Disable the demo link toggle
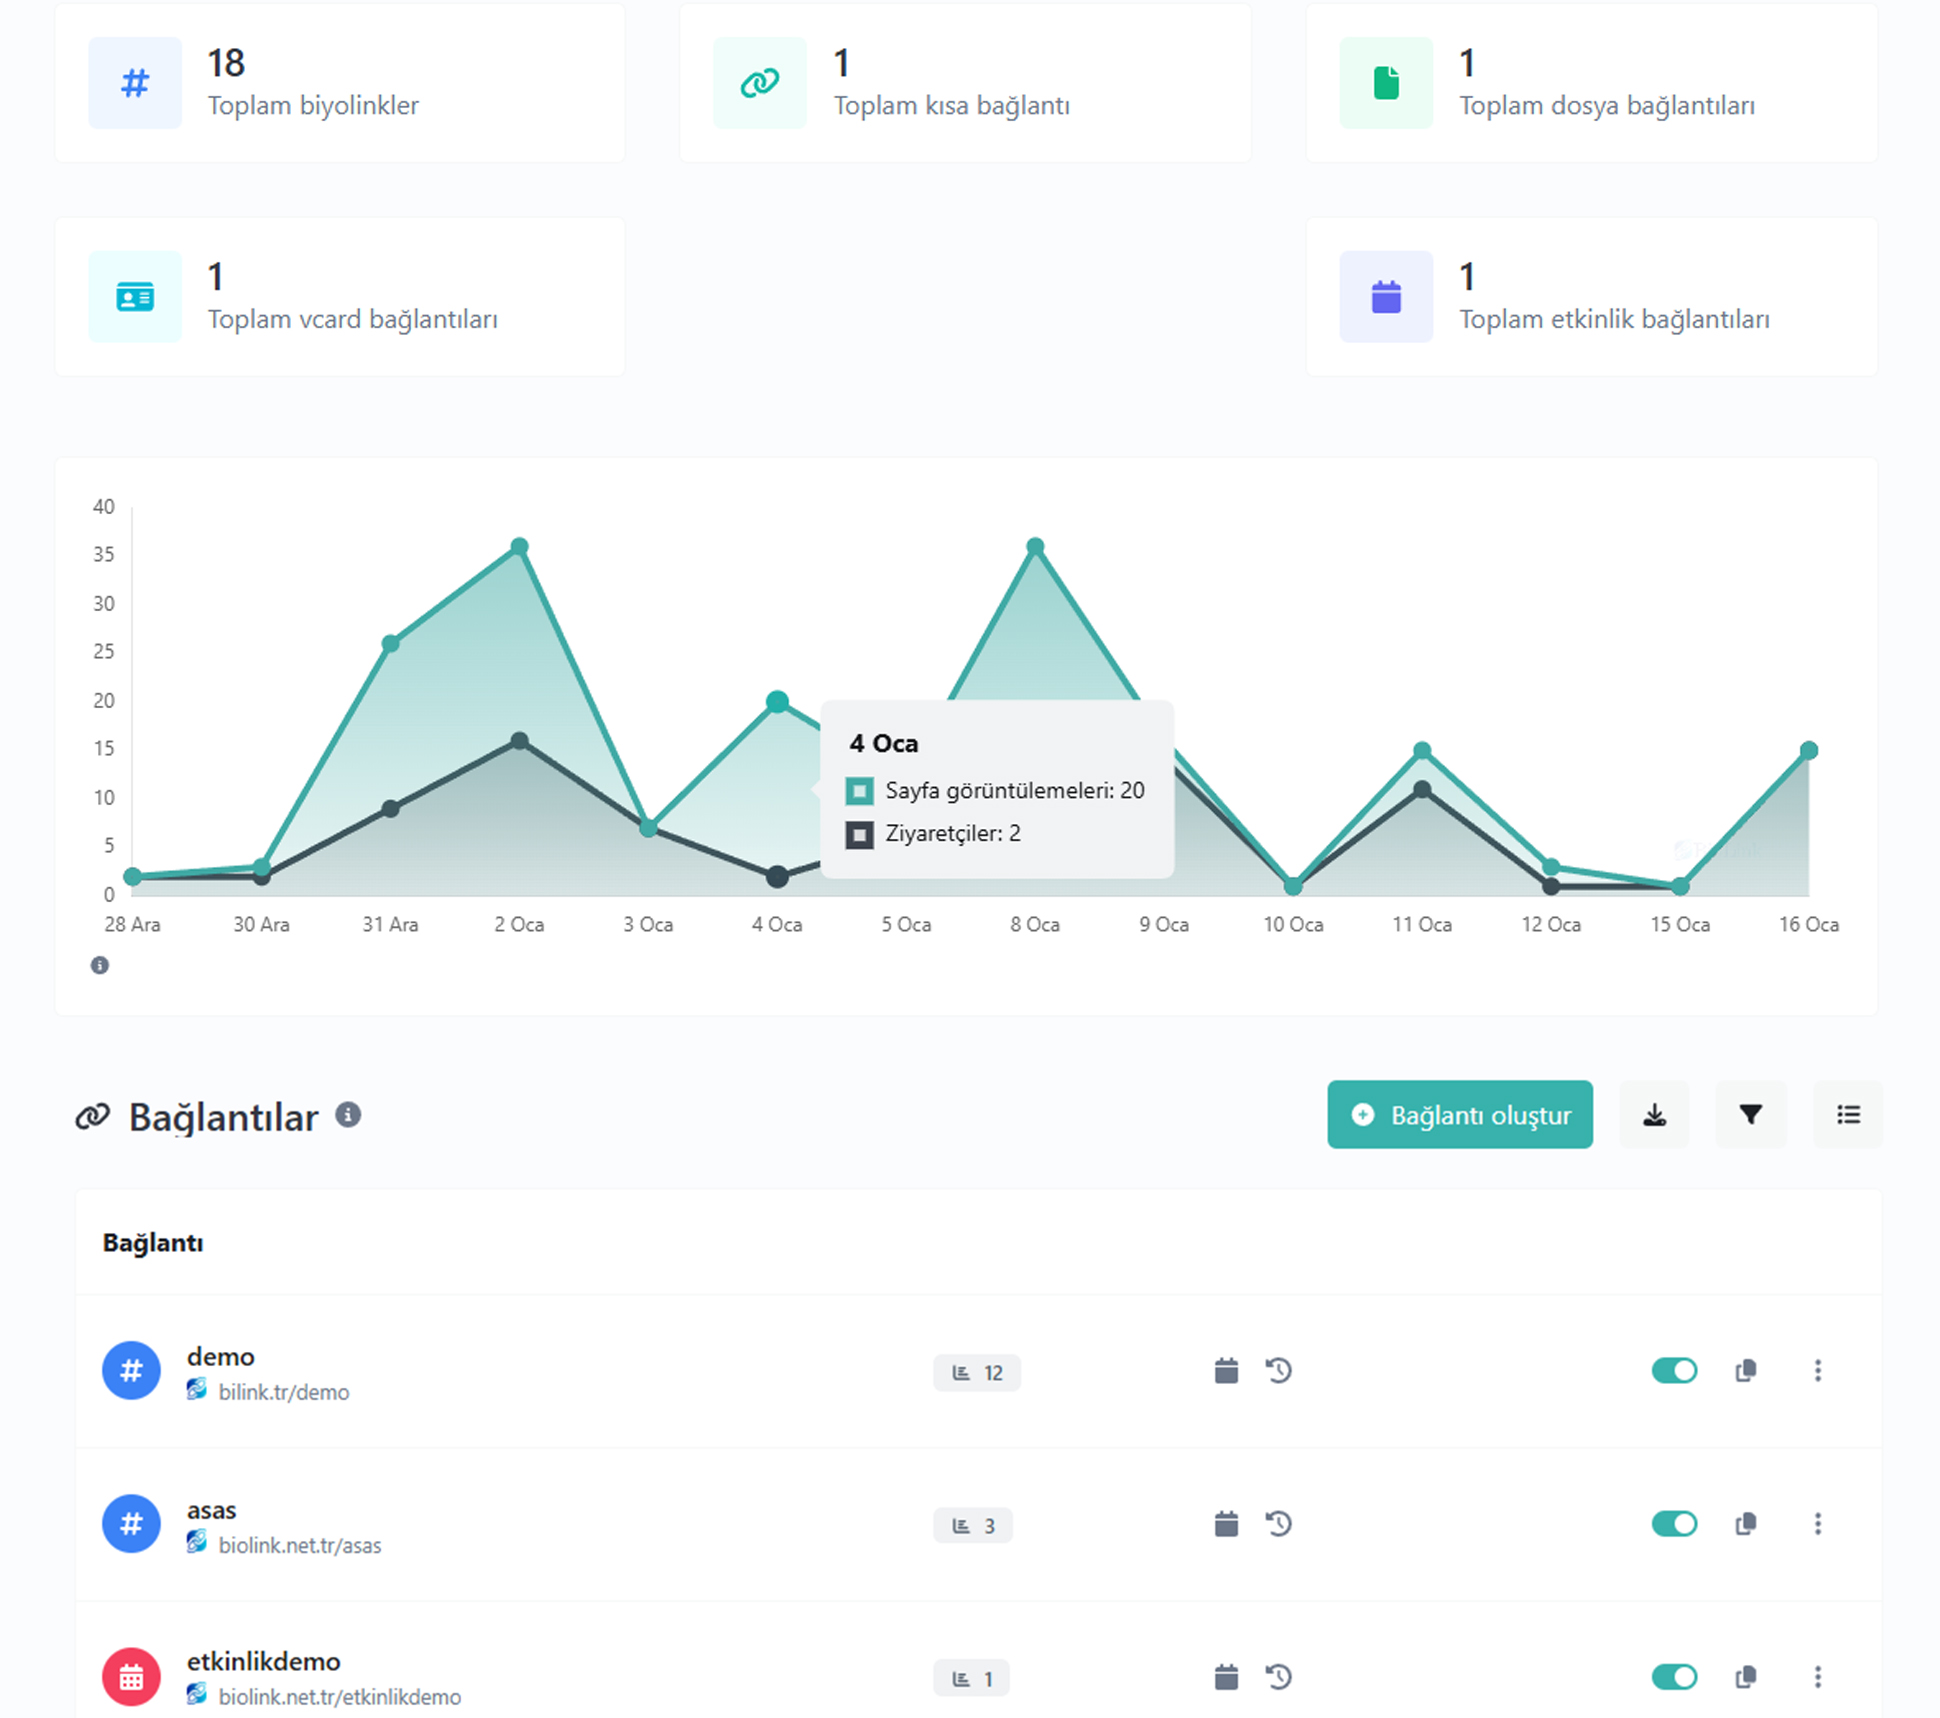Image resolution: width=1940 pixels, height=1718 pixels. tap(1674, 1370)
